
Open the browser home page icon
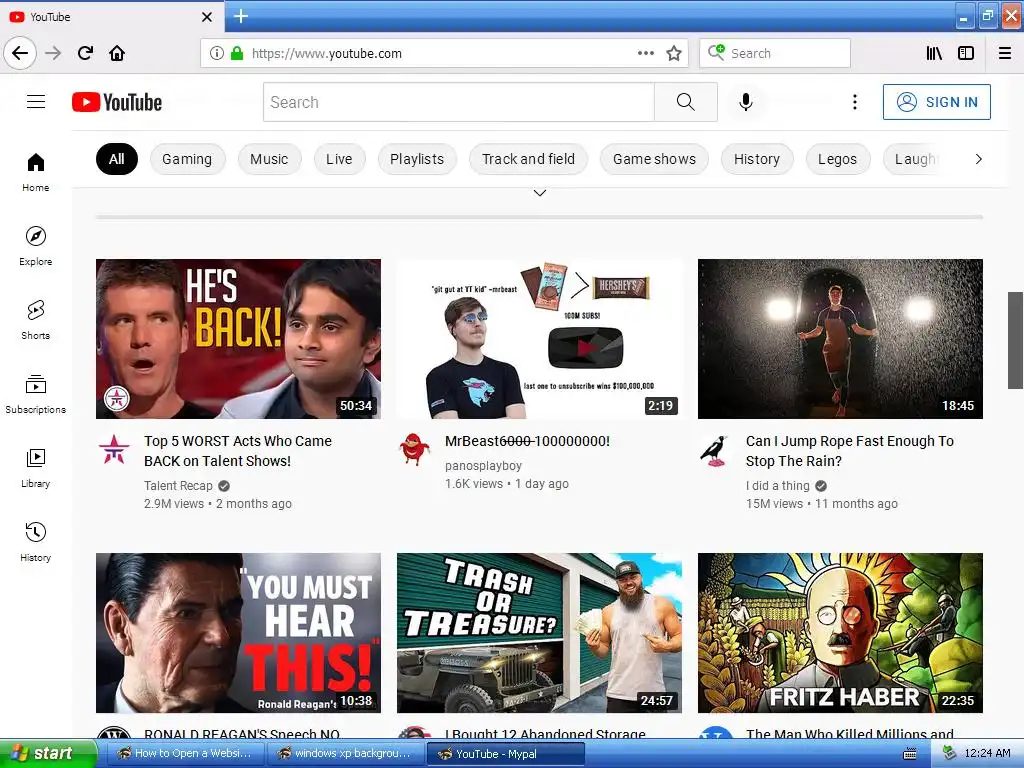(x=117, y=53)
